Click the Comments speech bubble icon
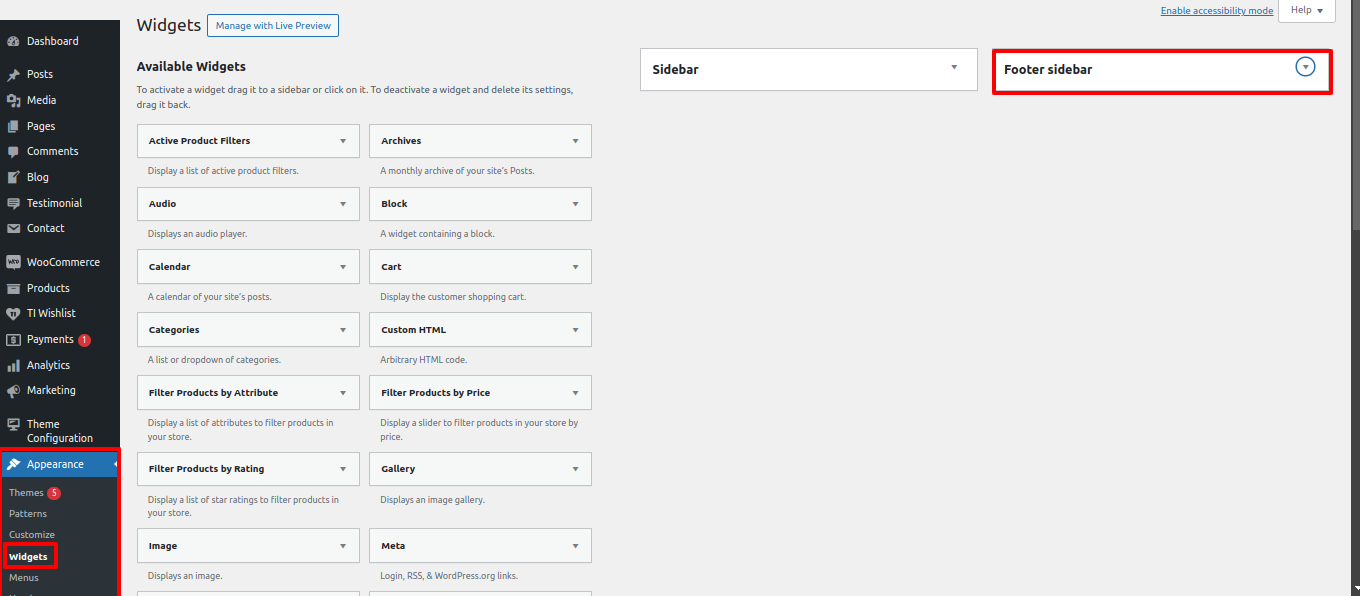 13,152
